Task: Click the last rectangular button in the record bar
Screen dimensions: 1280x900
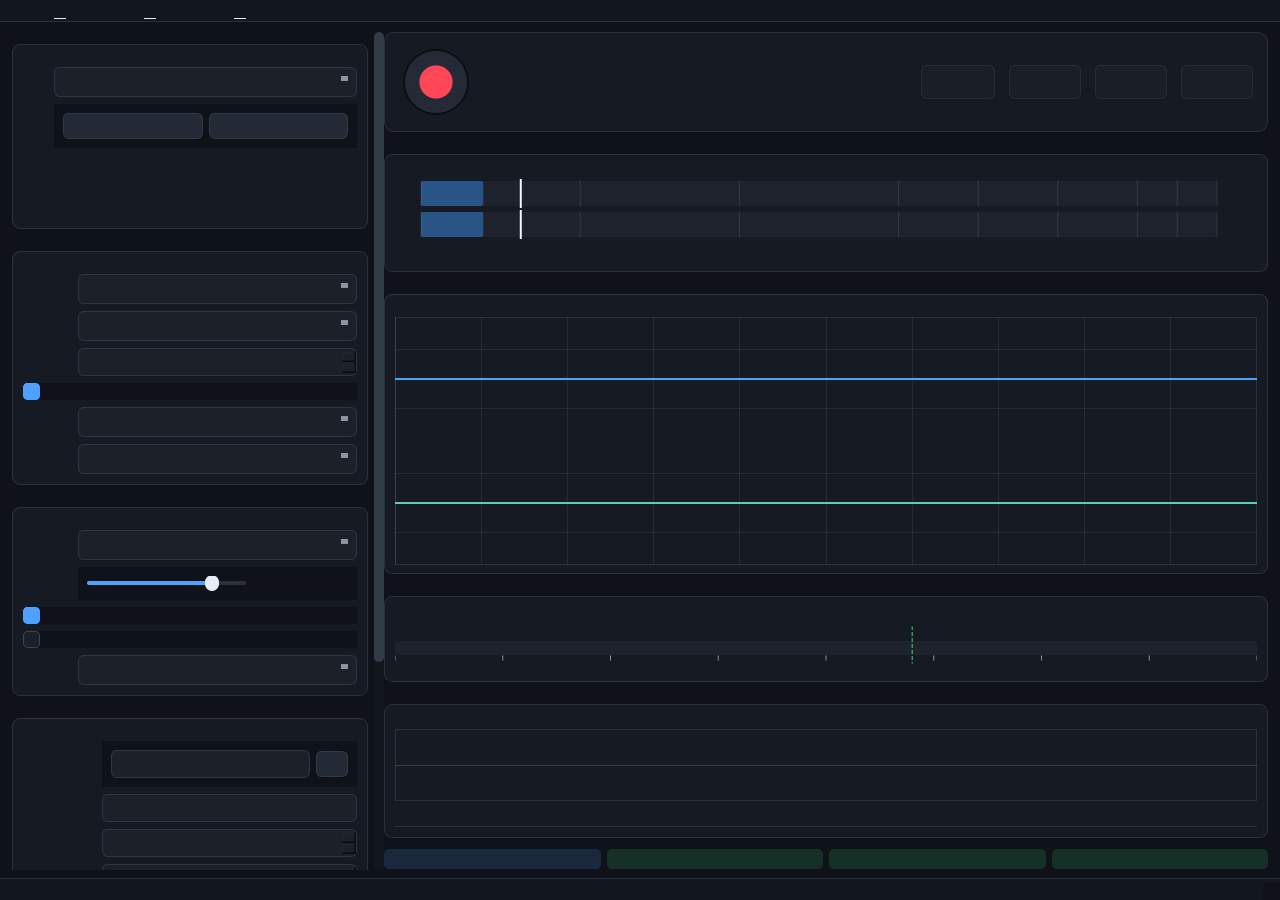Action: [1217, 82]
